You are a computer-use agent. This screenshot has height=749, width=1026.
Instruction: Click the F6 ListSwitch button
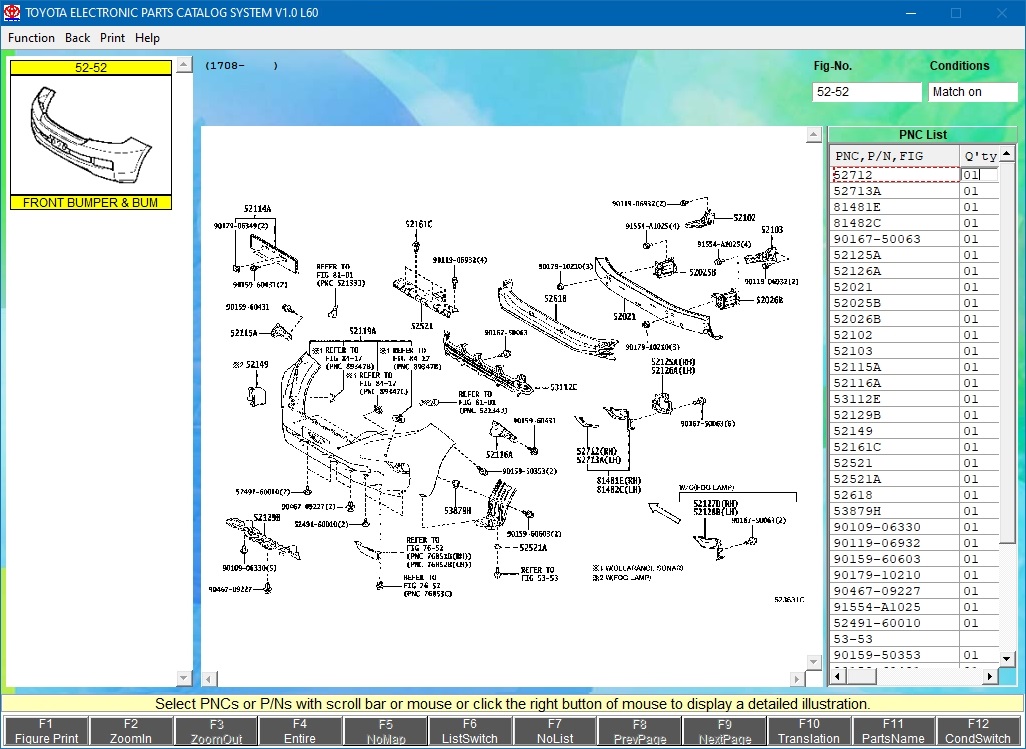[470, 731]
